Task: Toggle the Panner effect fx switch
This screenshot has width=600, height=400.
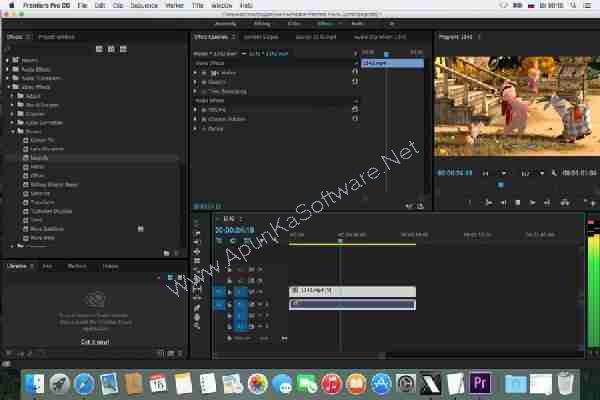Action: point(204,129)
